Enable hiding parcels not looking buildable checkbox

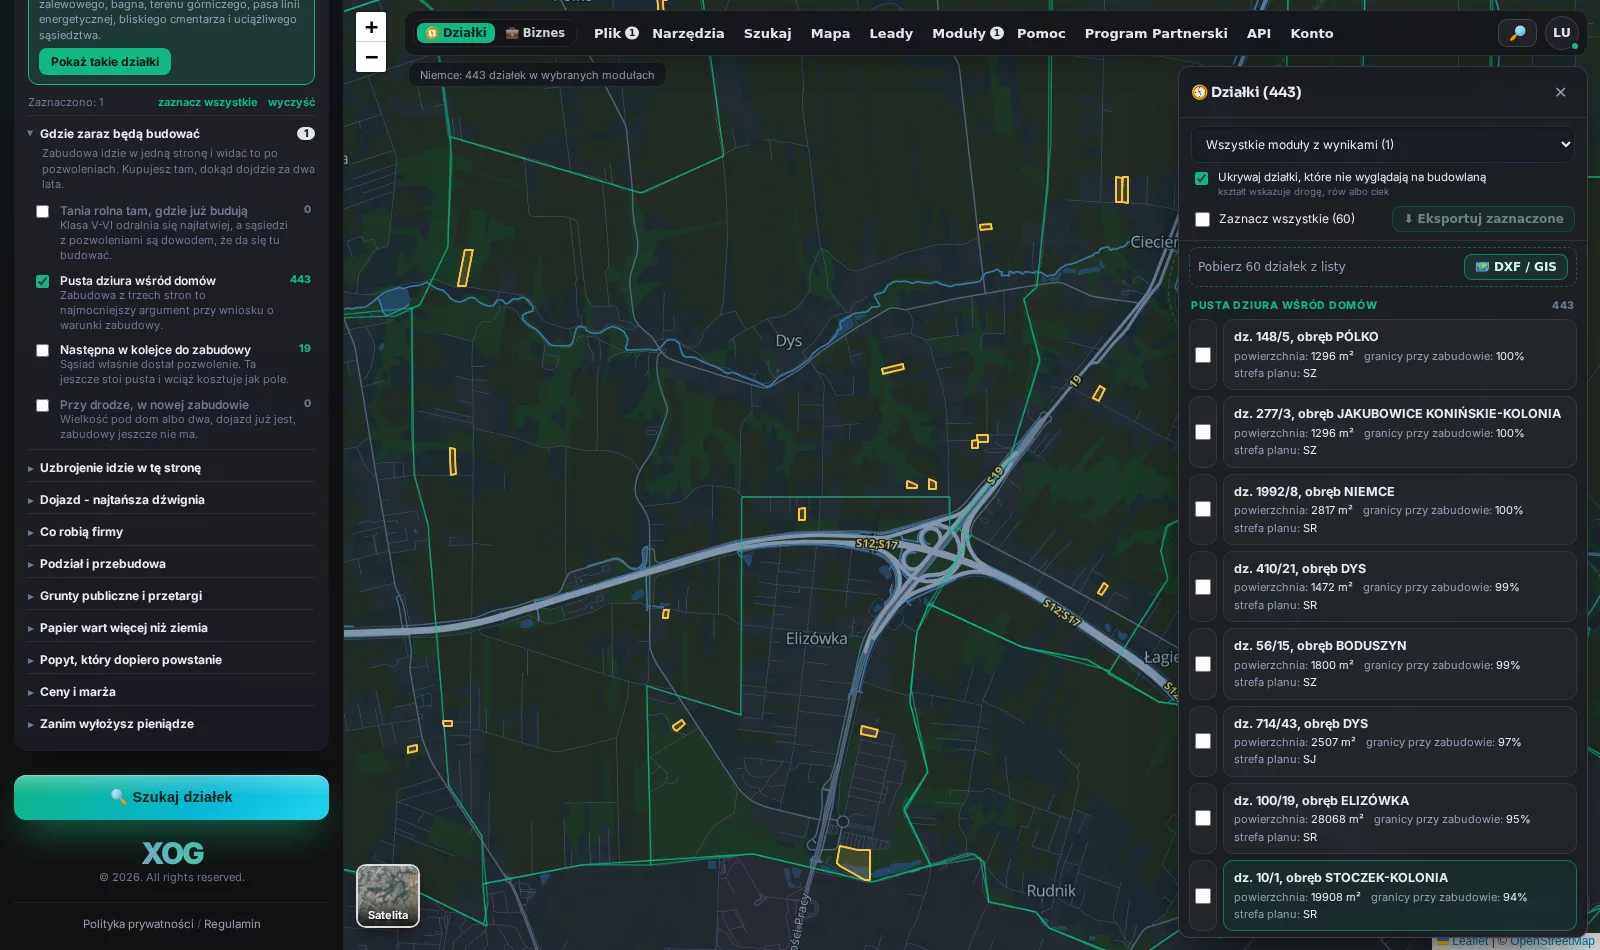1201,178
